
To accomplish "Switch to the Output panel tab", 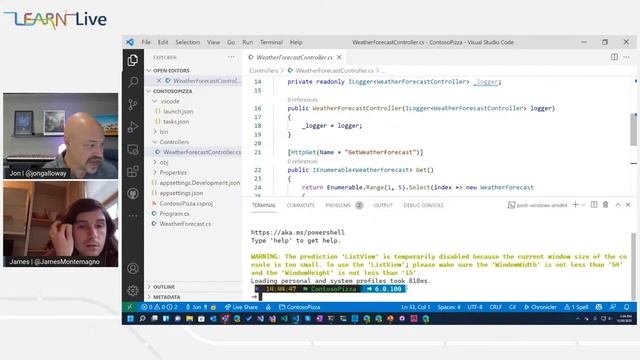I will [383, 205].
